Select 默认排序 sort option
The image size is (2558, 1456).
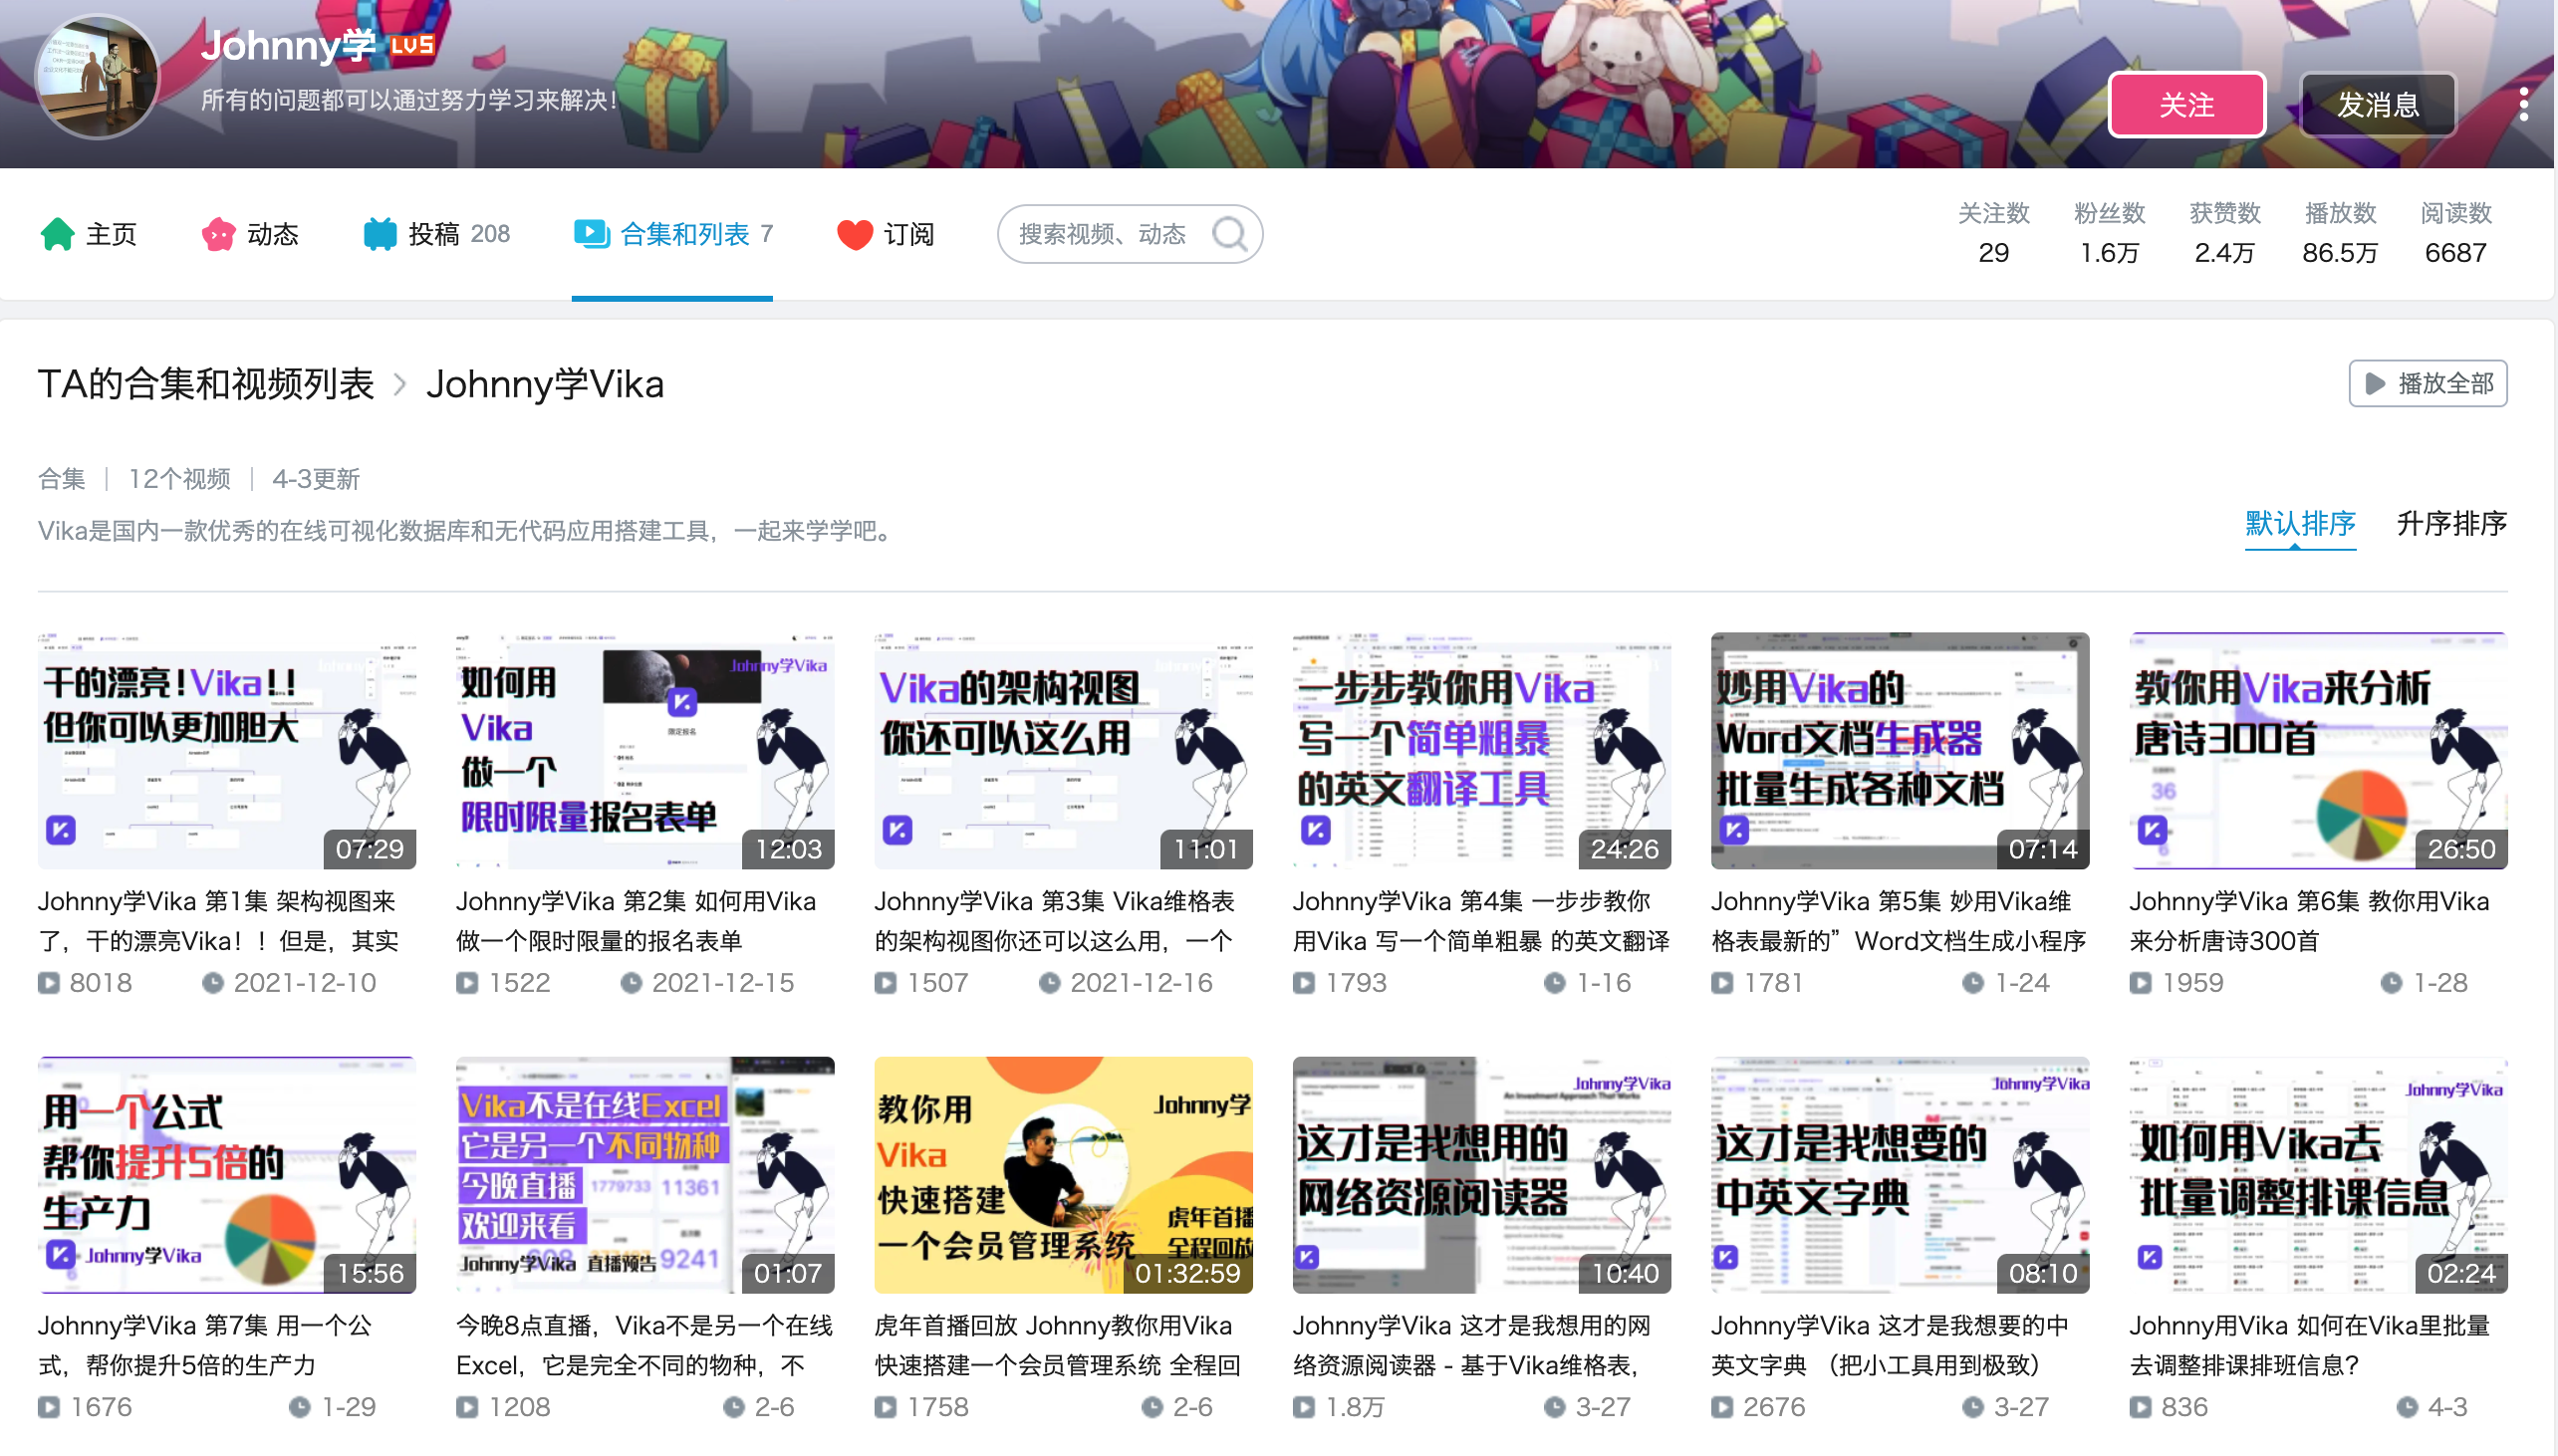click(2300, 523)
